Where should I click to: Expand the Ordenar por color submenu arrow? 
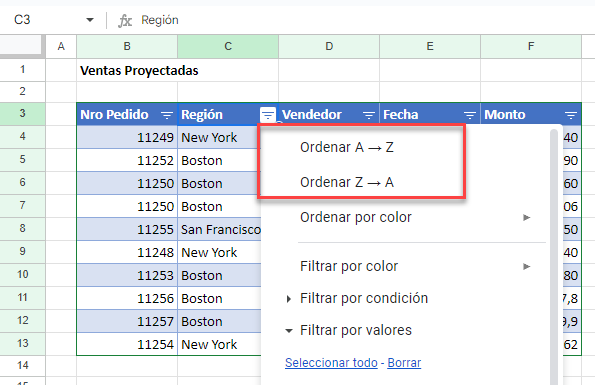(x=526, y=217)
